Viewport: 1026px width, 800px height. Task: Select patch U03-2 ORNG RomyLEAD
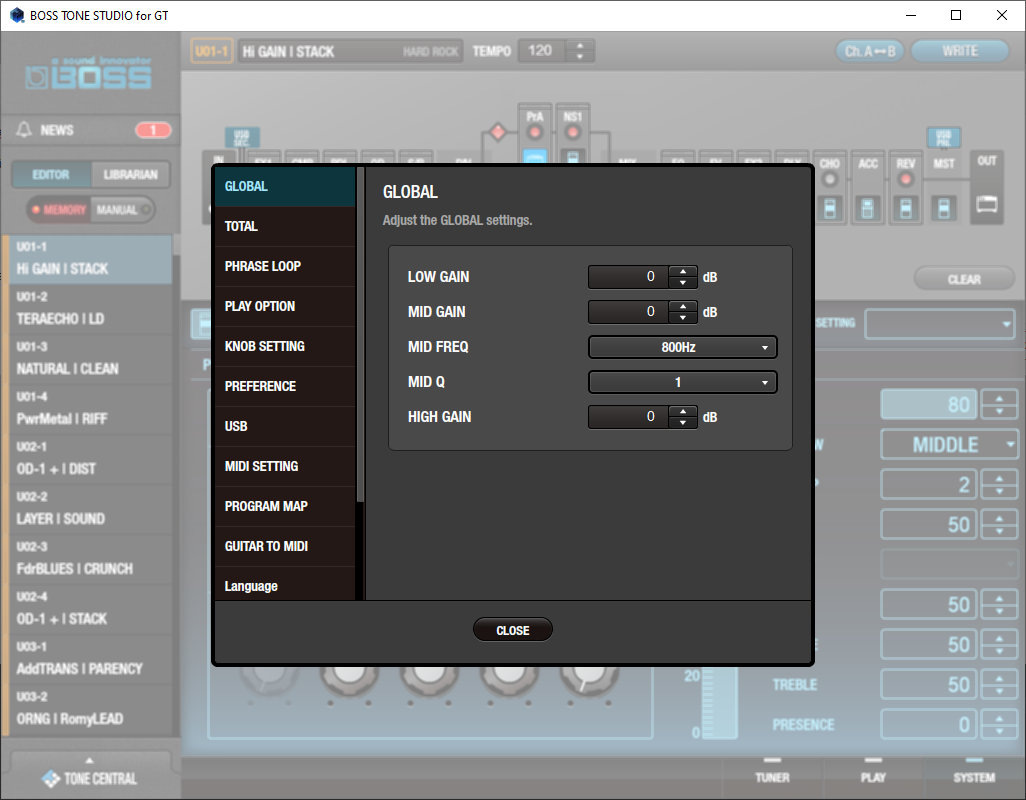(90, 709)
